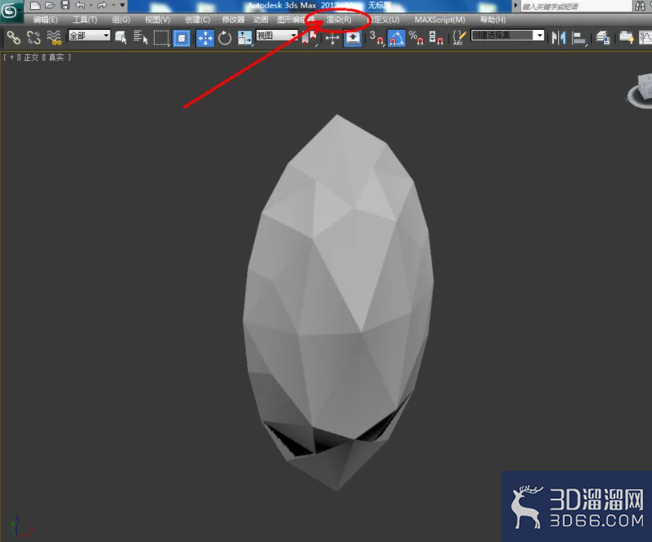Open the 帮助(H) menu
This screenshot has height=542, width=652.
pyautogui.click(x=493, y=20)
